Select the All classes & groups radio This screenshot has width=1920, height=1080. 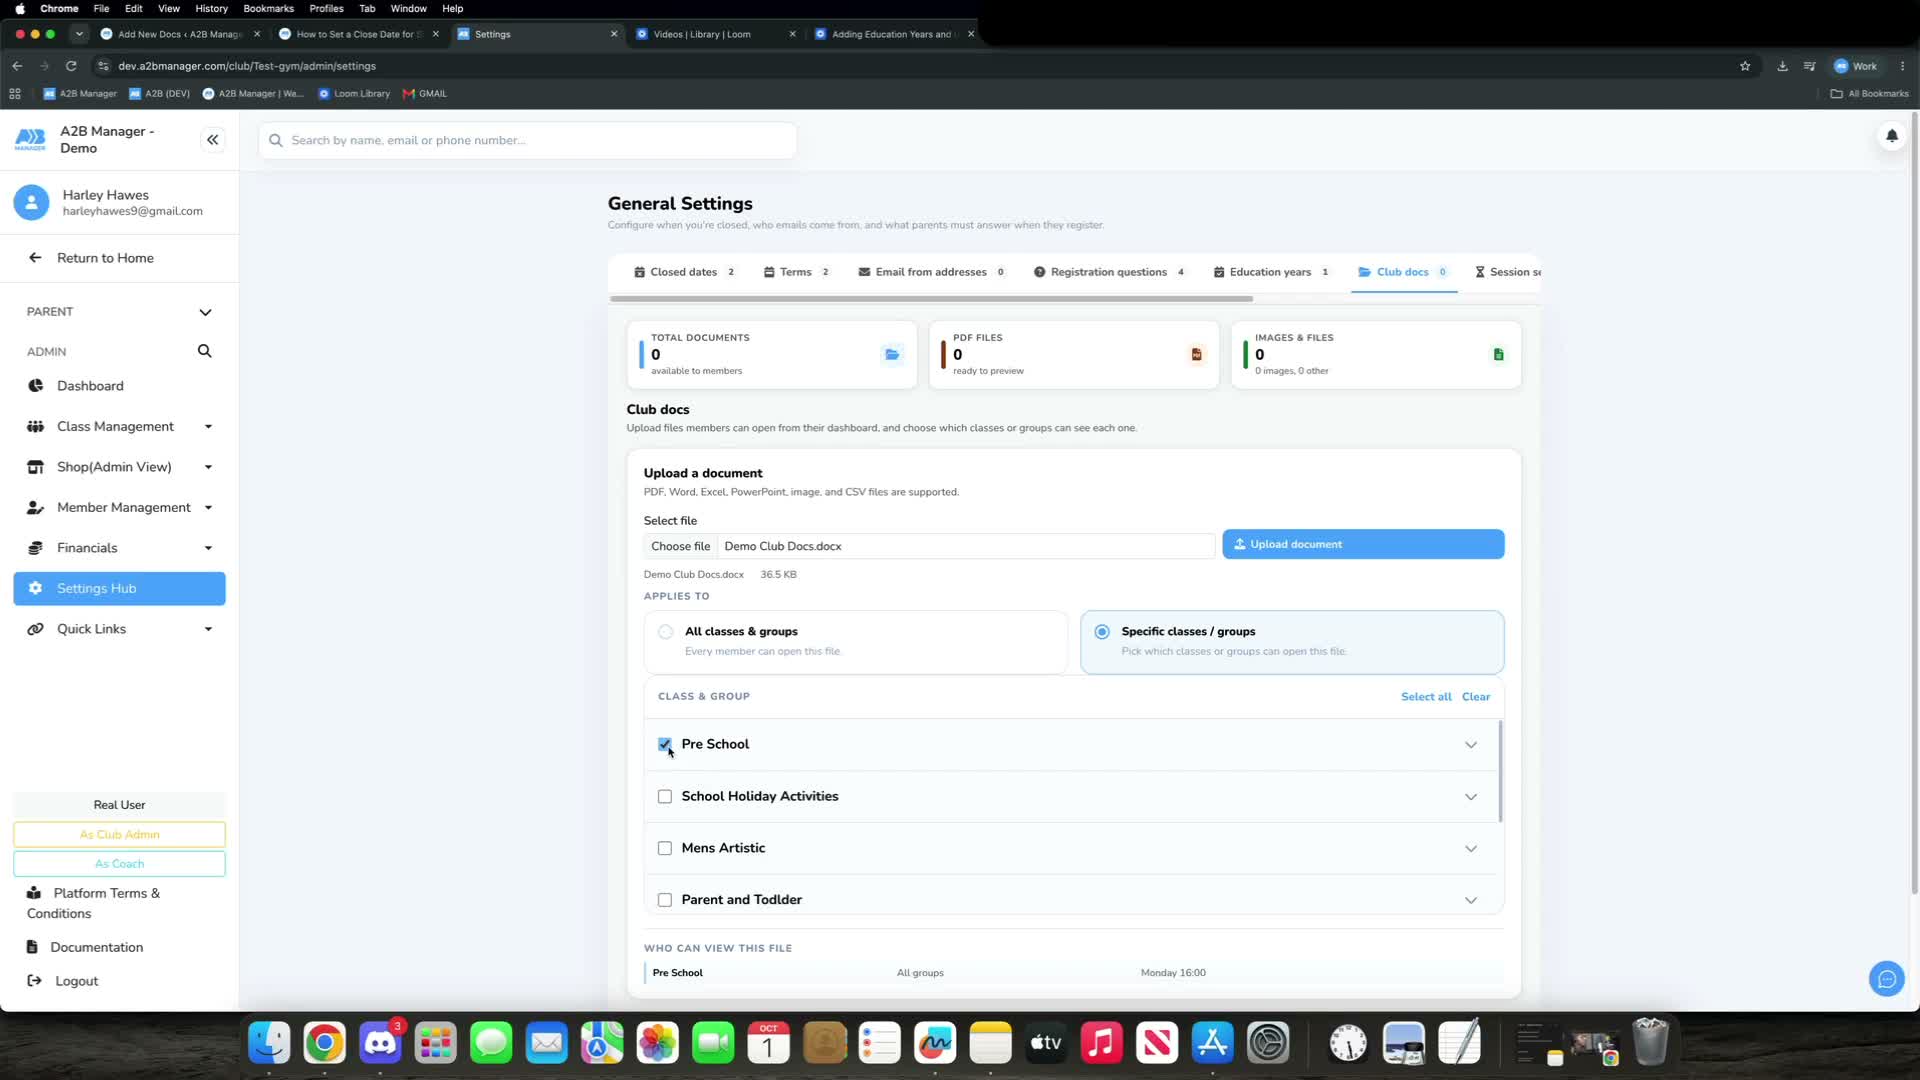[665, 632]
